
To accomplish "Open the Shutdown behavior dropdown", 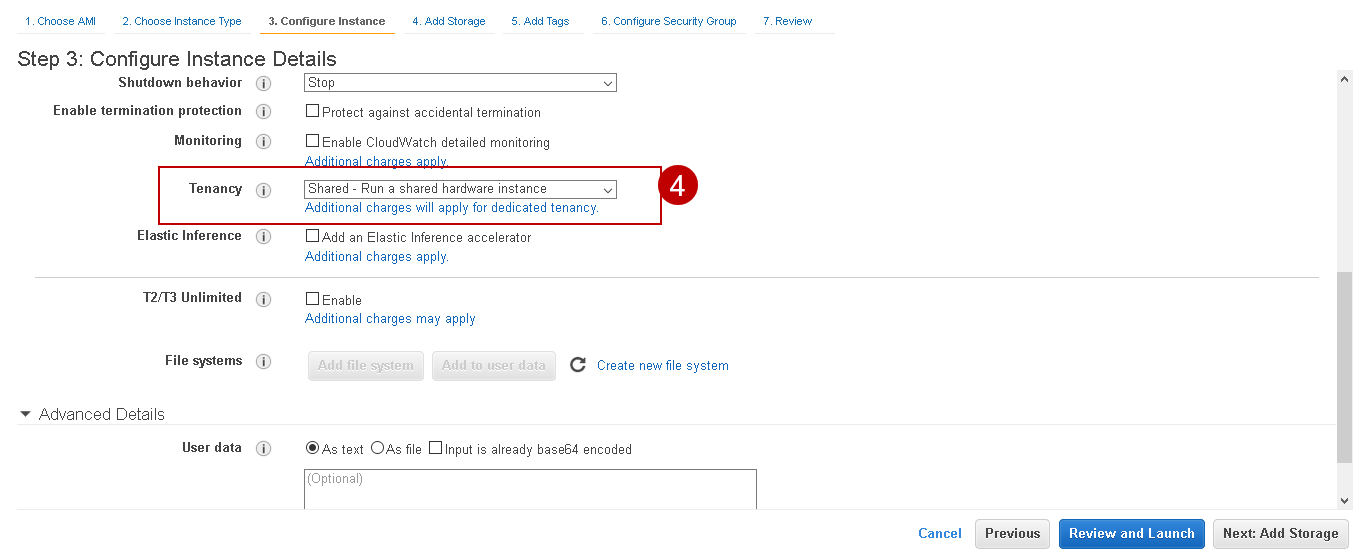I will (460, 83).
